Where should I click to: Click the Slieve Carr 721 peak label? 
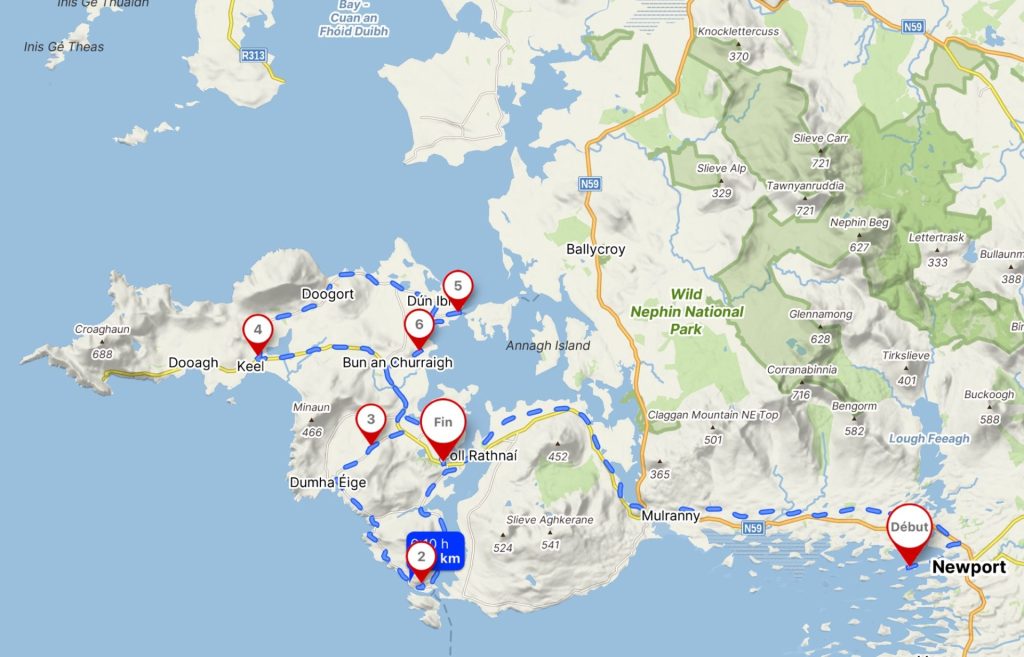click(821, 150)
